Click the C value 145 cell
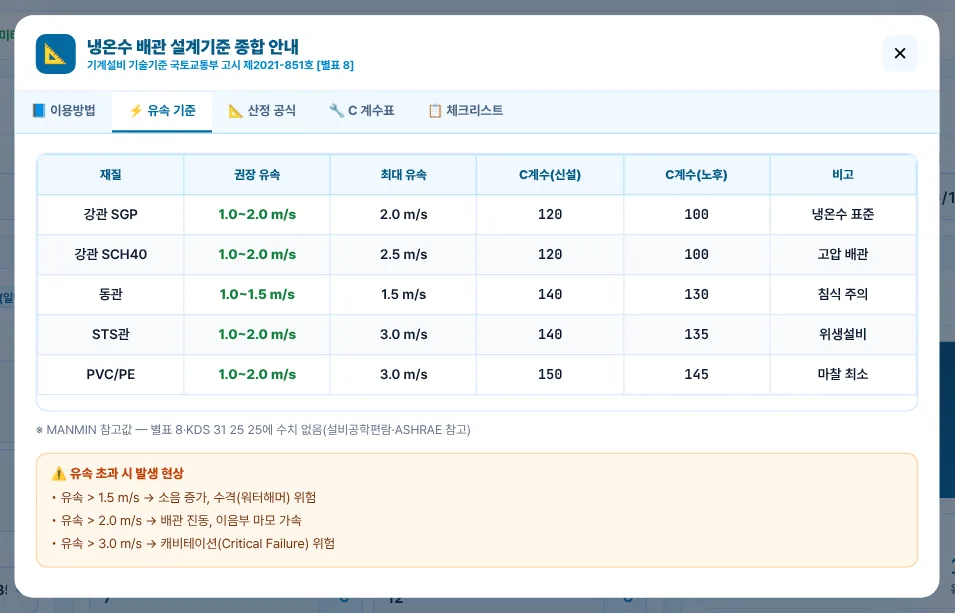955x613 pixels. point(696,374)
